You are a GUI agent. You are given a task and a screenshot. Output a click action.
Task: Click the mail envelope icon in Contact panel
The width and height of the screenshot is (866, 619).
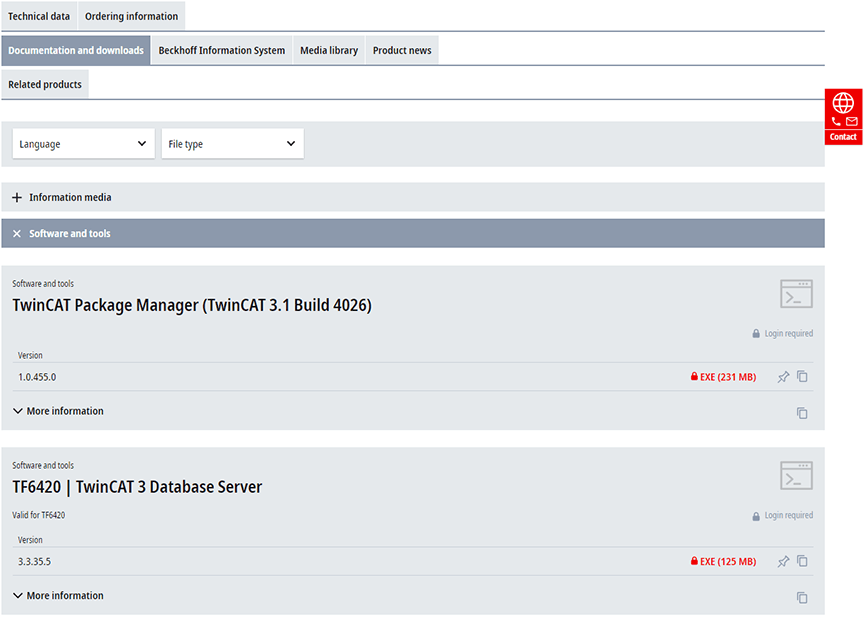pos(851,121)
